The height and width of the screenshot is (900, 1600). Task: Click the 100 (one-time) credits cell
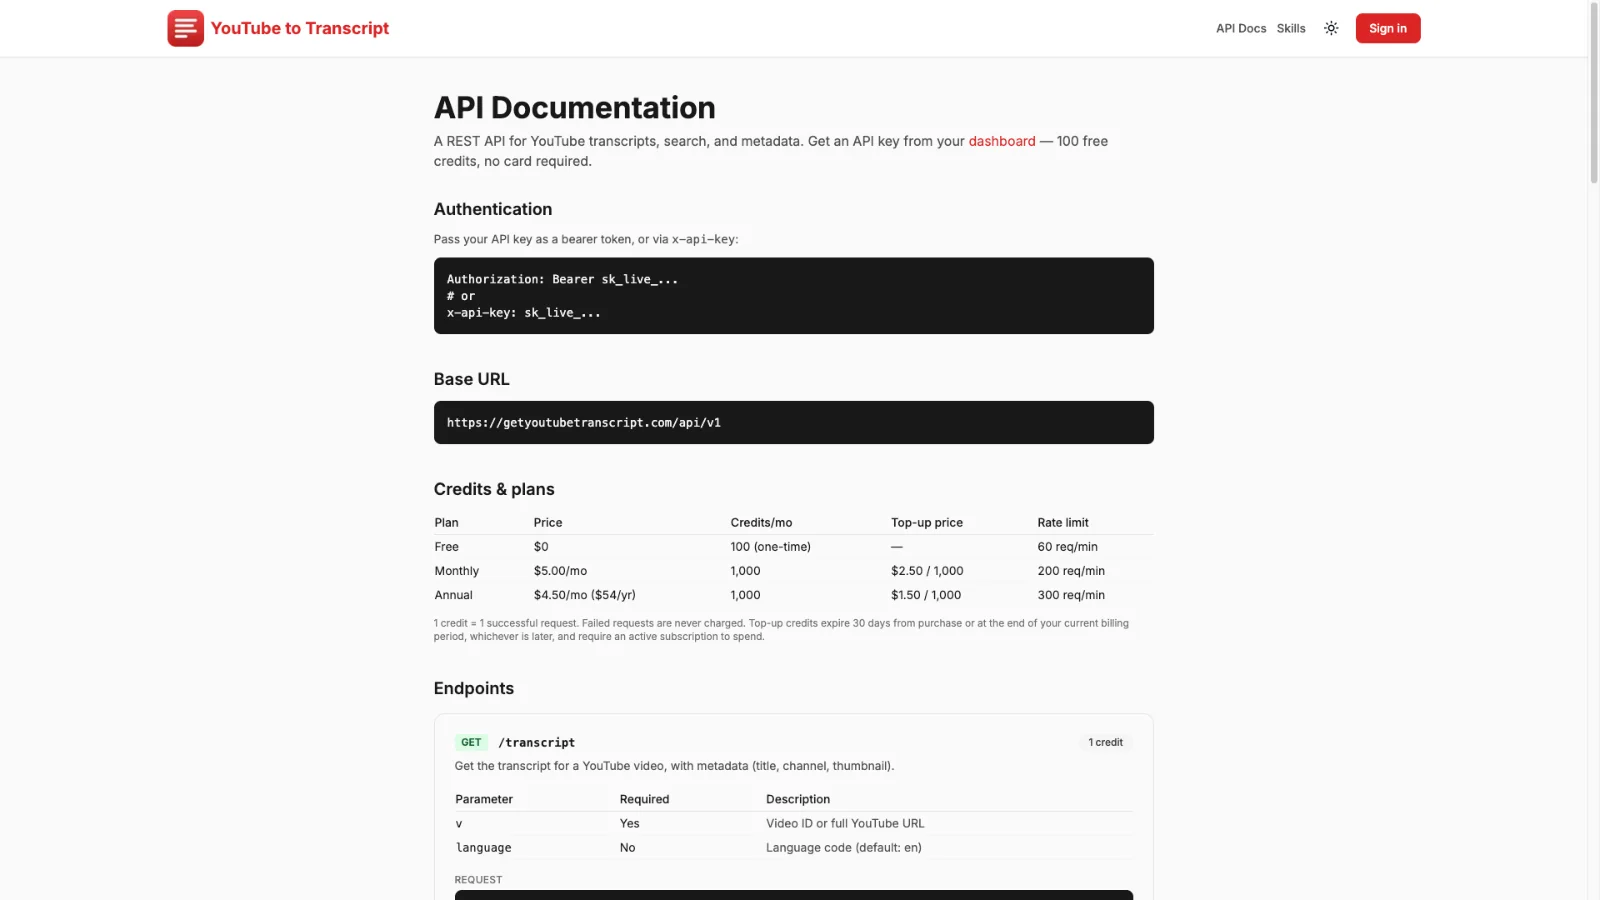(770, 547)
